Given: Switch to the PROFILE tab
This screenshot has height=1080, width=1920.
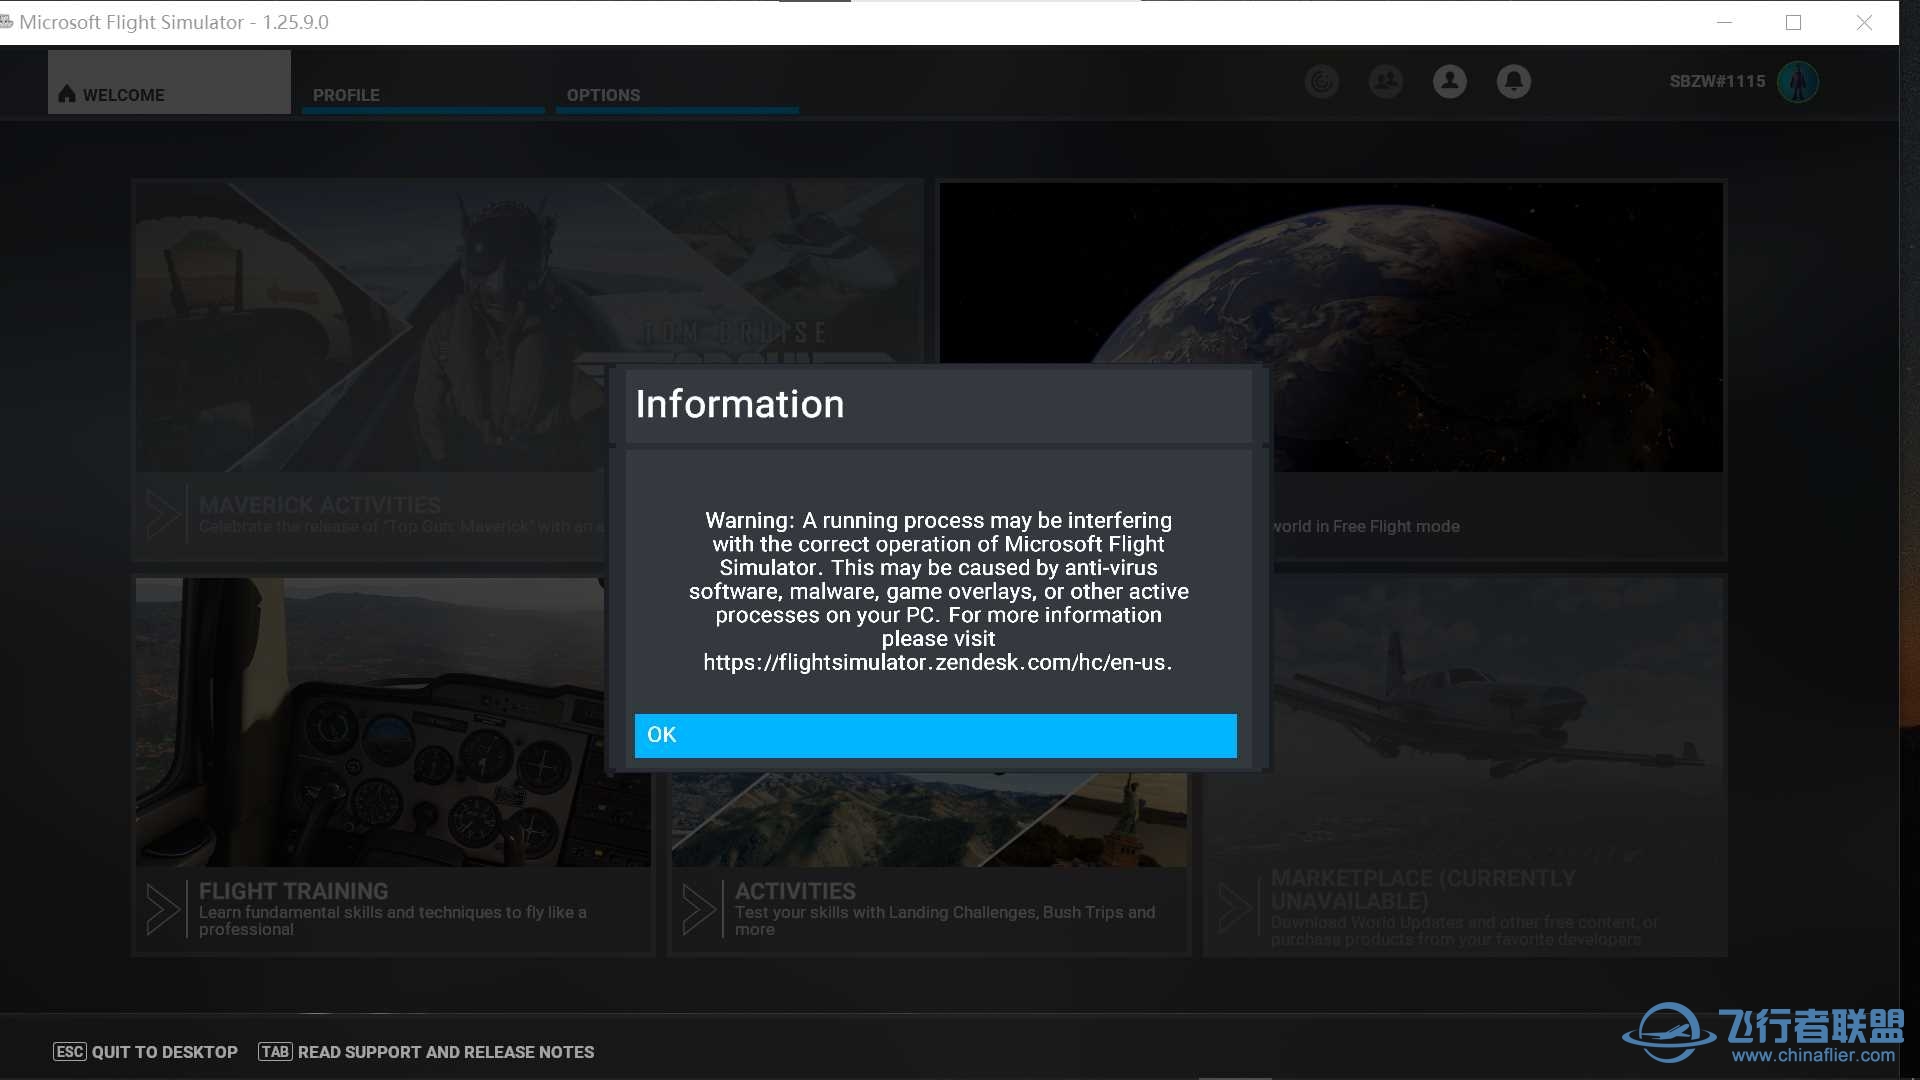Looking at the screenshot, I should tap(423, 94).
